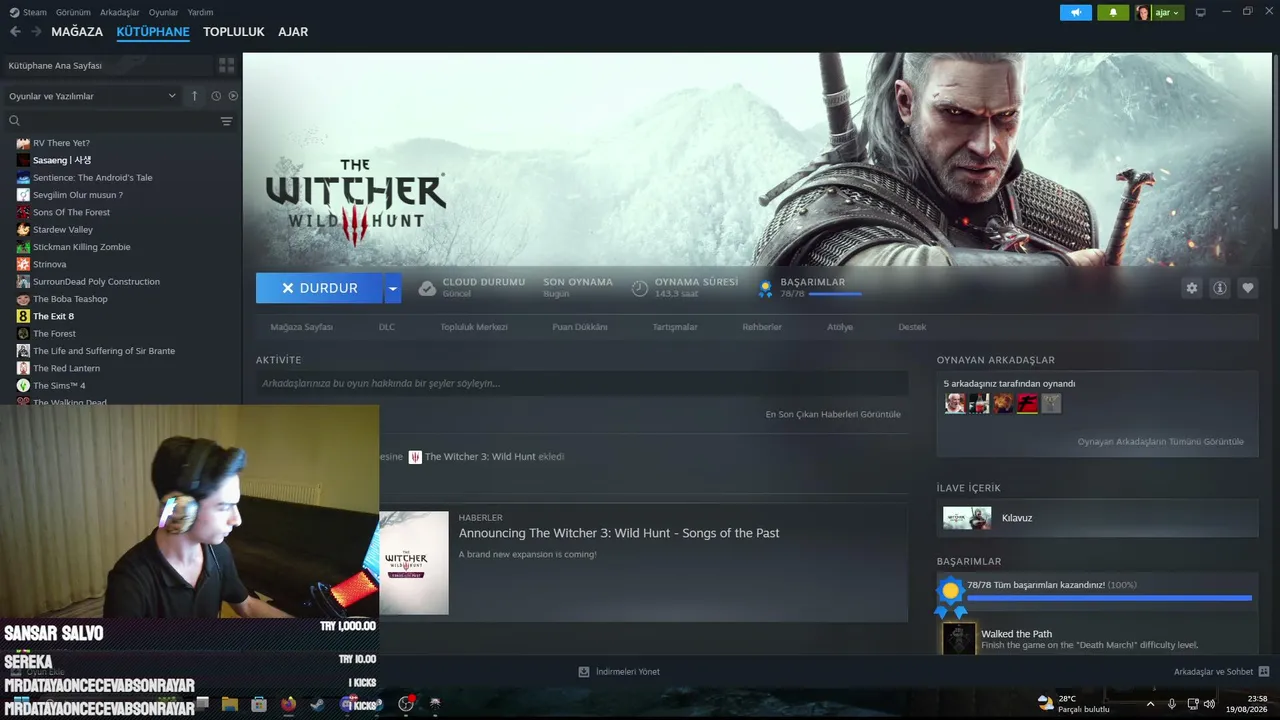Select The Sims 4 in the library list
The image size is (1280, 720).
point(59,386)
